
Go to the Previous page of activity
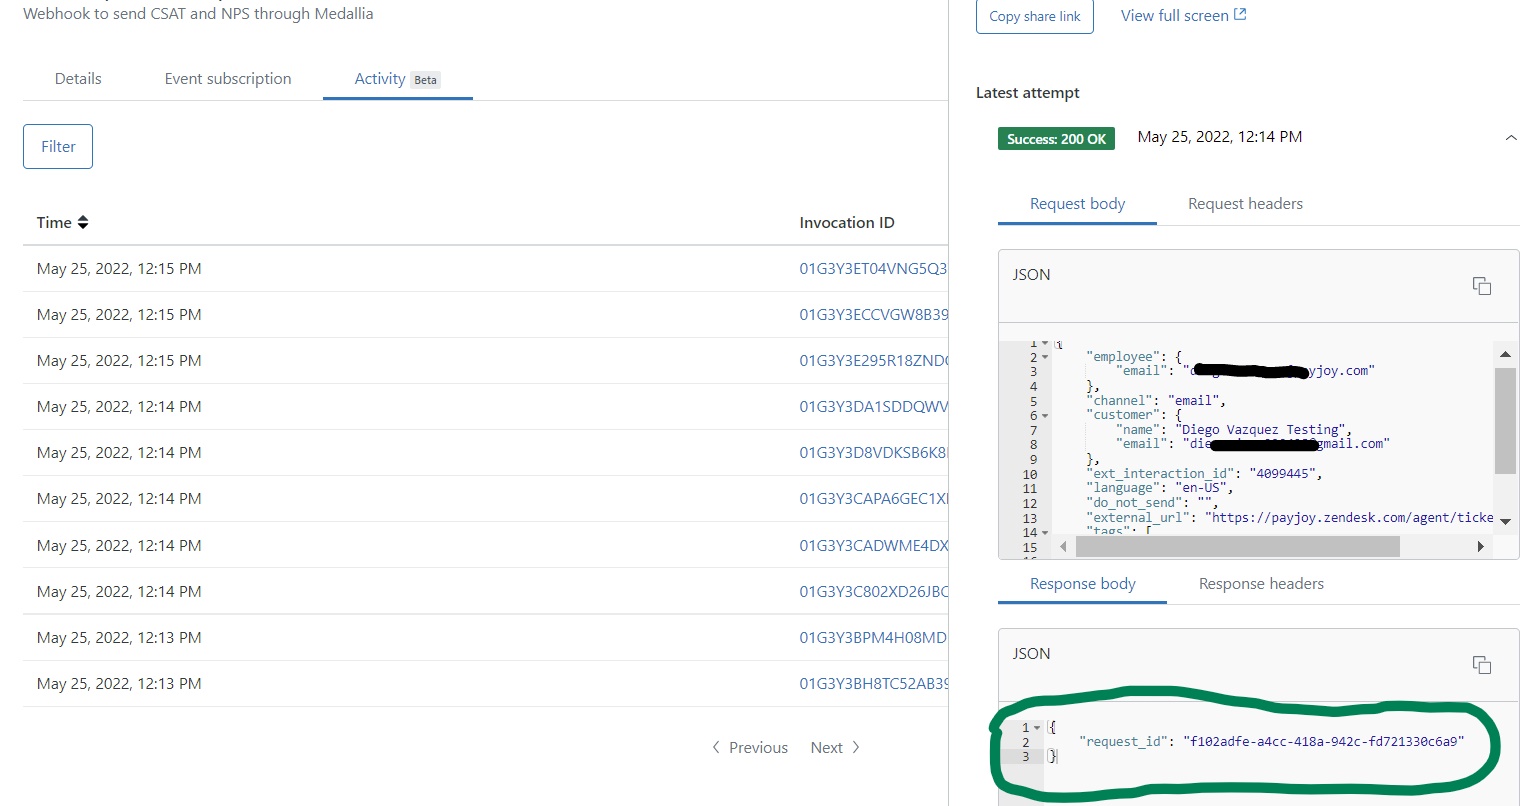[x=750, y=748]
